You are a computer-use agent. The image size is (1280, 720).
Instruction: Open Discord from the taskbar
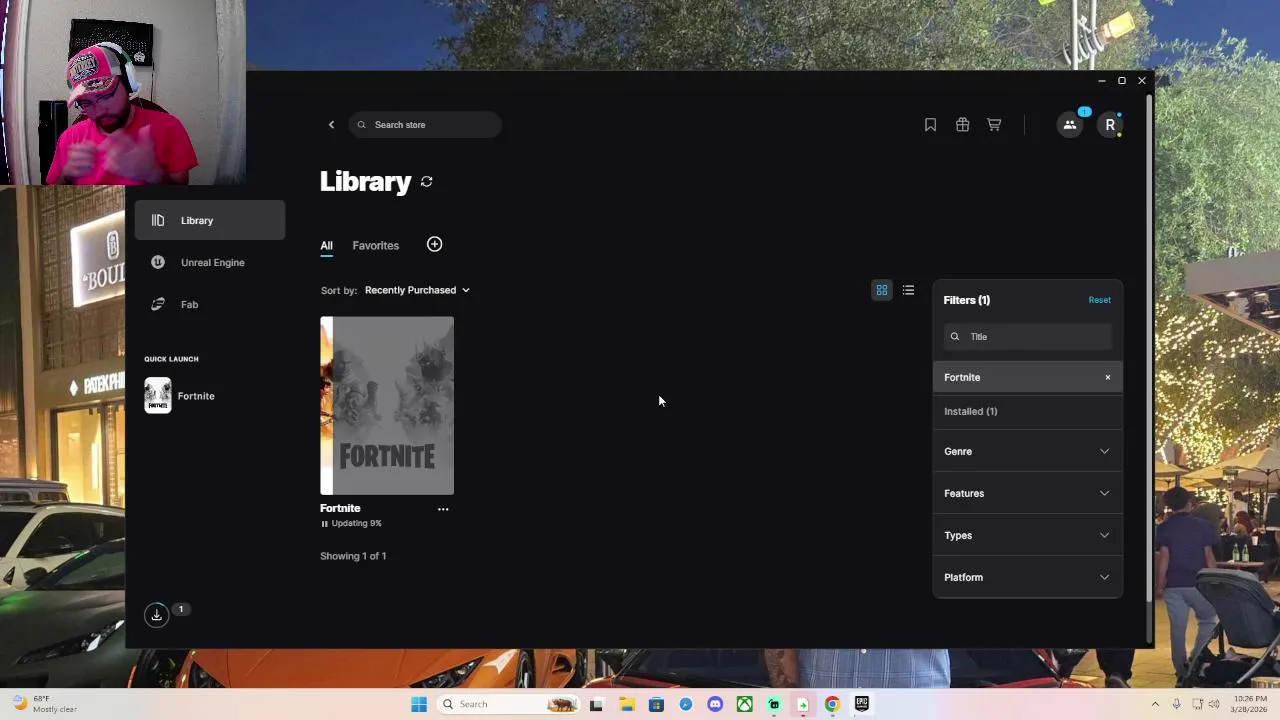point(715,704)
